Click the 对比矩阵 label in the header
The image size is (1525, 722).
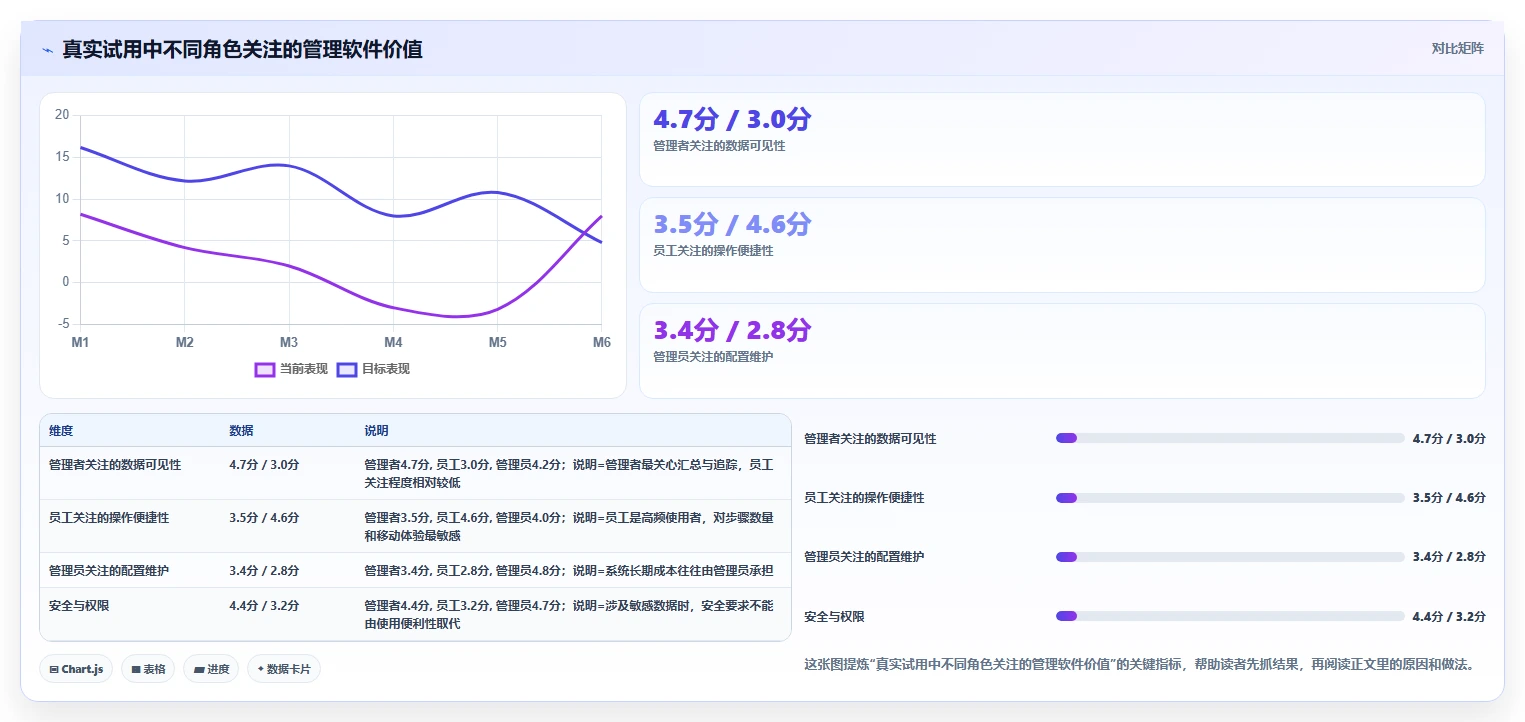[x=1458, y=48]
